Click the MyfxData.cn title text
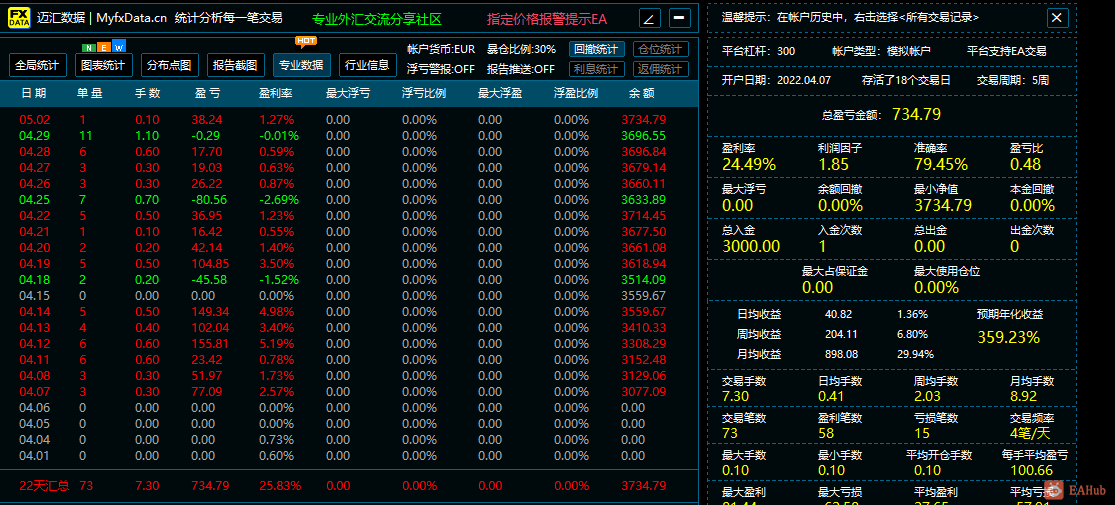The image size is (1115, 505). pos(131,18)
